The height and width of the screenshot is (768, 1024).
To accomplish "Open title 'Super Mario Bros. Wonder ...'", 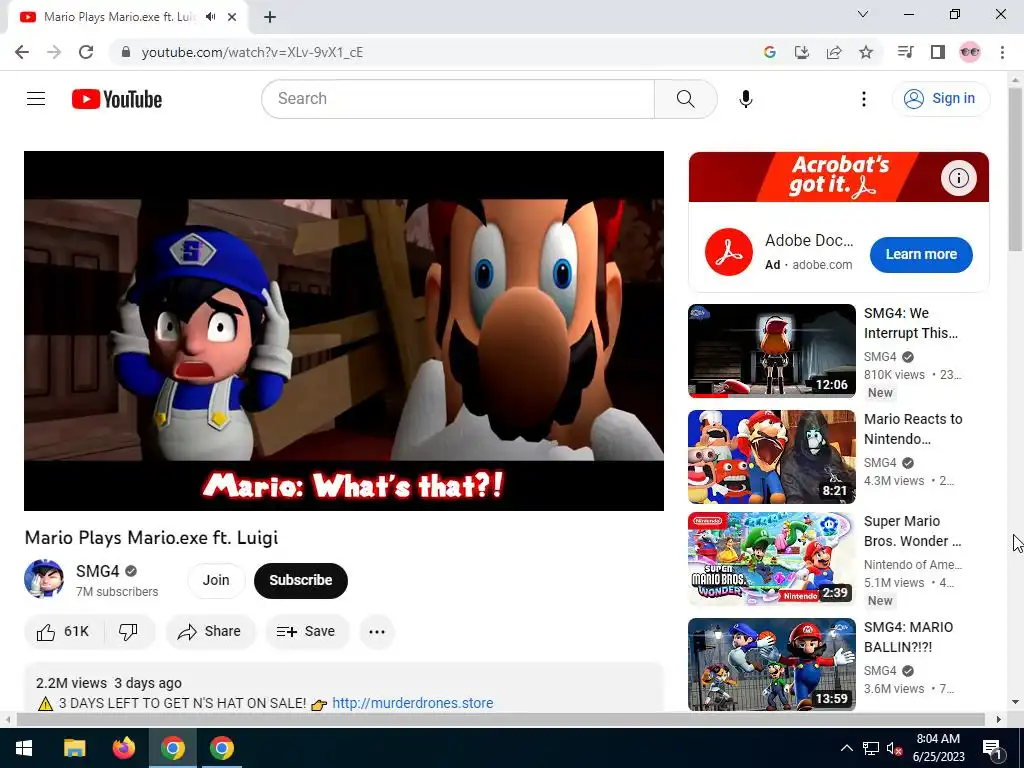I will pos(912,531).
